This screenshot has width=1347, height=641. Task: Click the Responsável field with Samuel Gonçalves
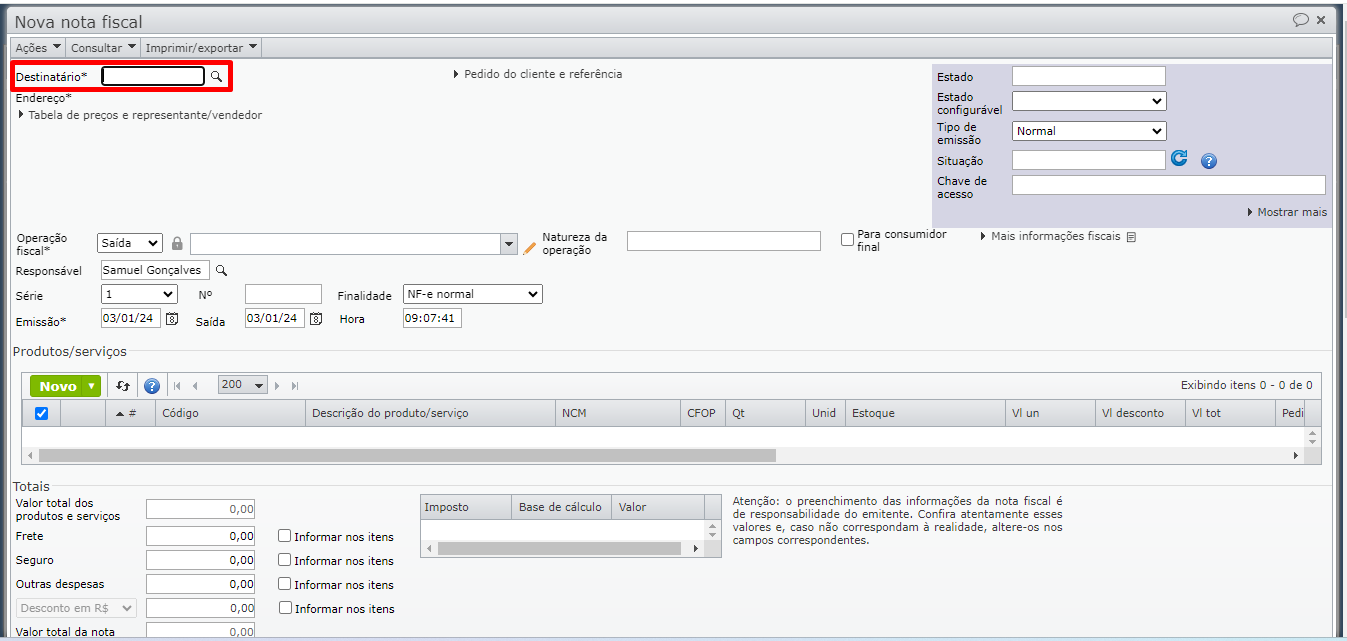155,270
